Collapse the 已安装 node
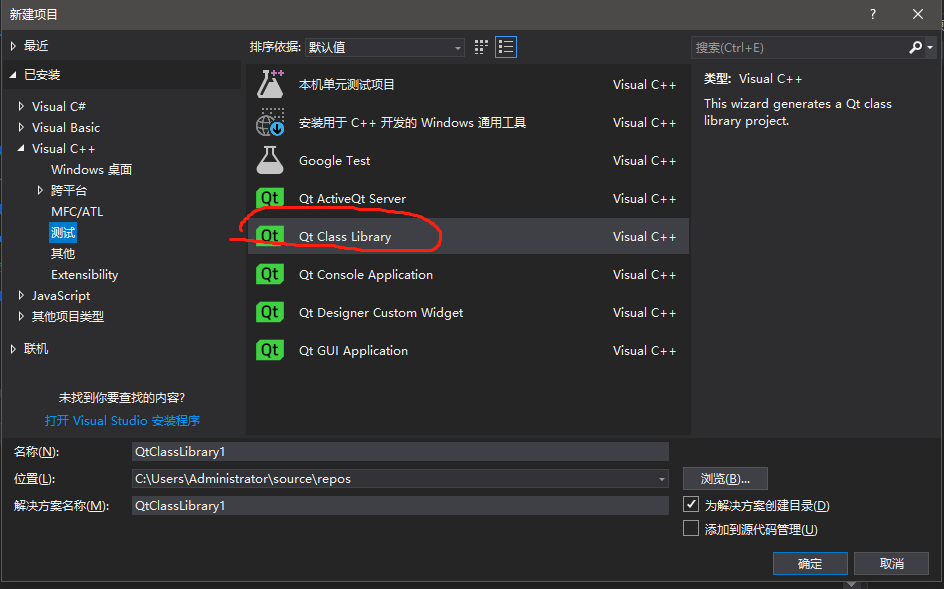This screenshot has height=589, width=944. click(x=13, y=75)
